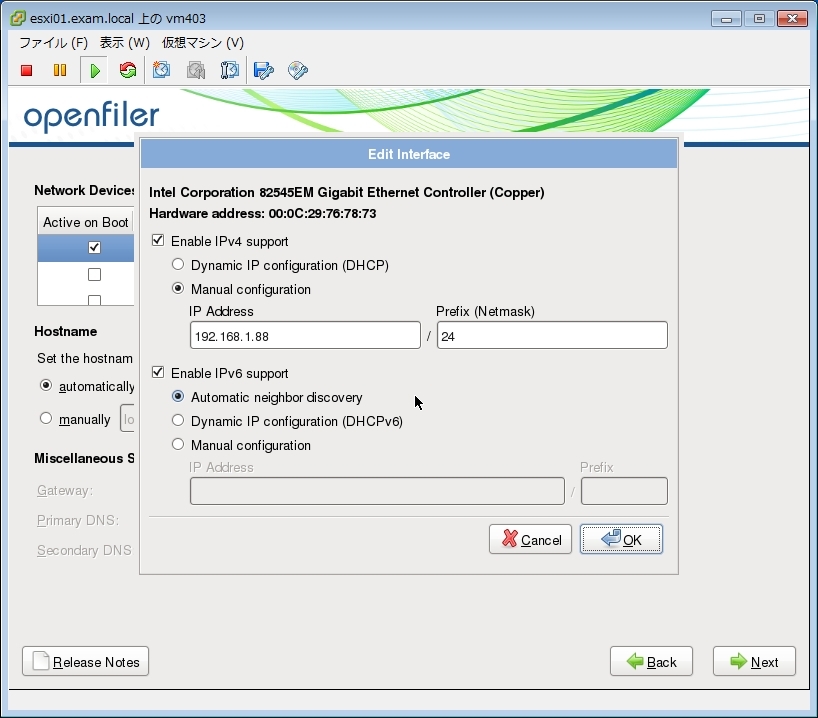Screen dimensions: 818x718
Task: Open the 表示 (W) menu
Action: pyautogui.click(x=125, y=43)
